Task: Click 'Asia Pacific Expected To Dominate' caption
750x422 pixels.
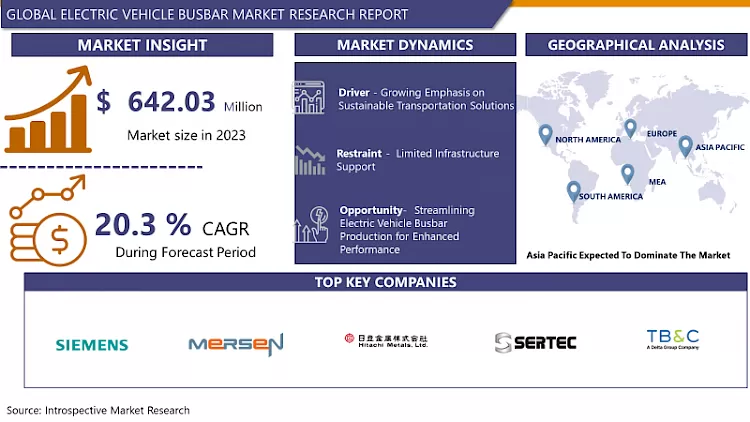Action: (628, 255)
